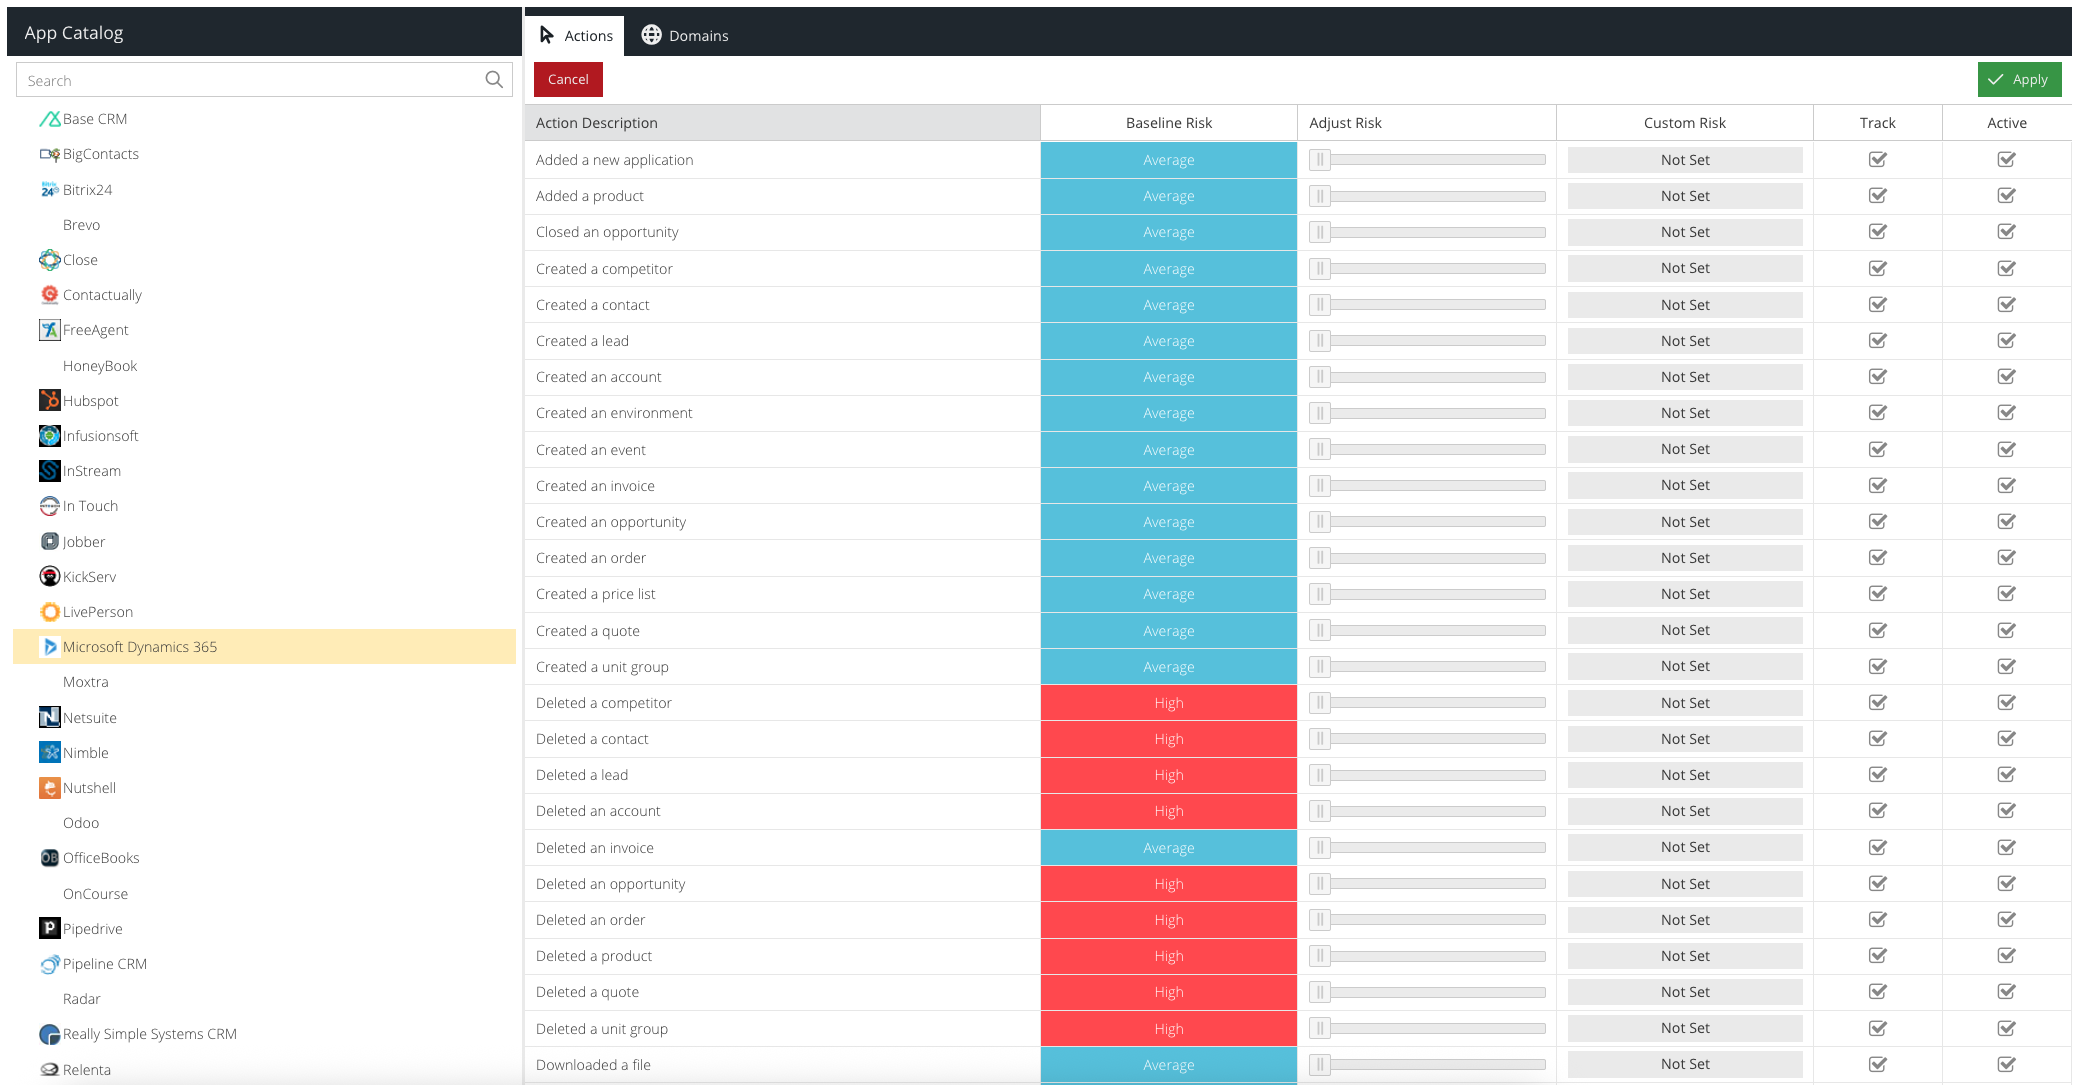Screen dimensions: 2079x1085
Task: Apply the risk changes
Action: pyautogui.click(x=2019, y=80)
